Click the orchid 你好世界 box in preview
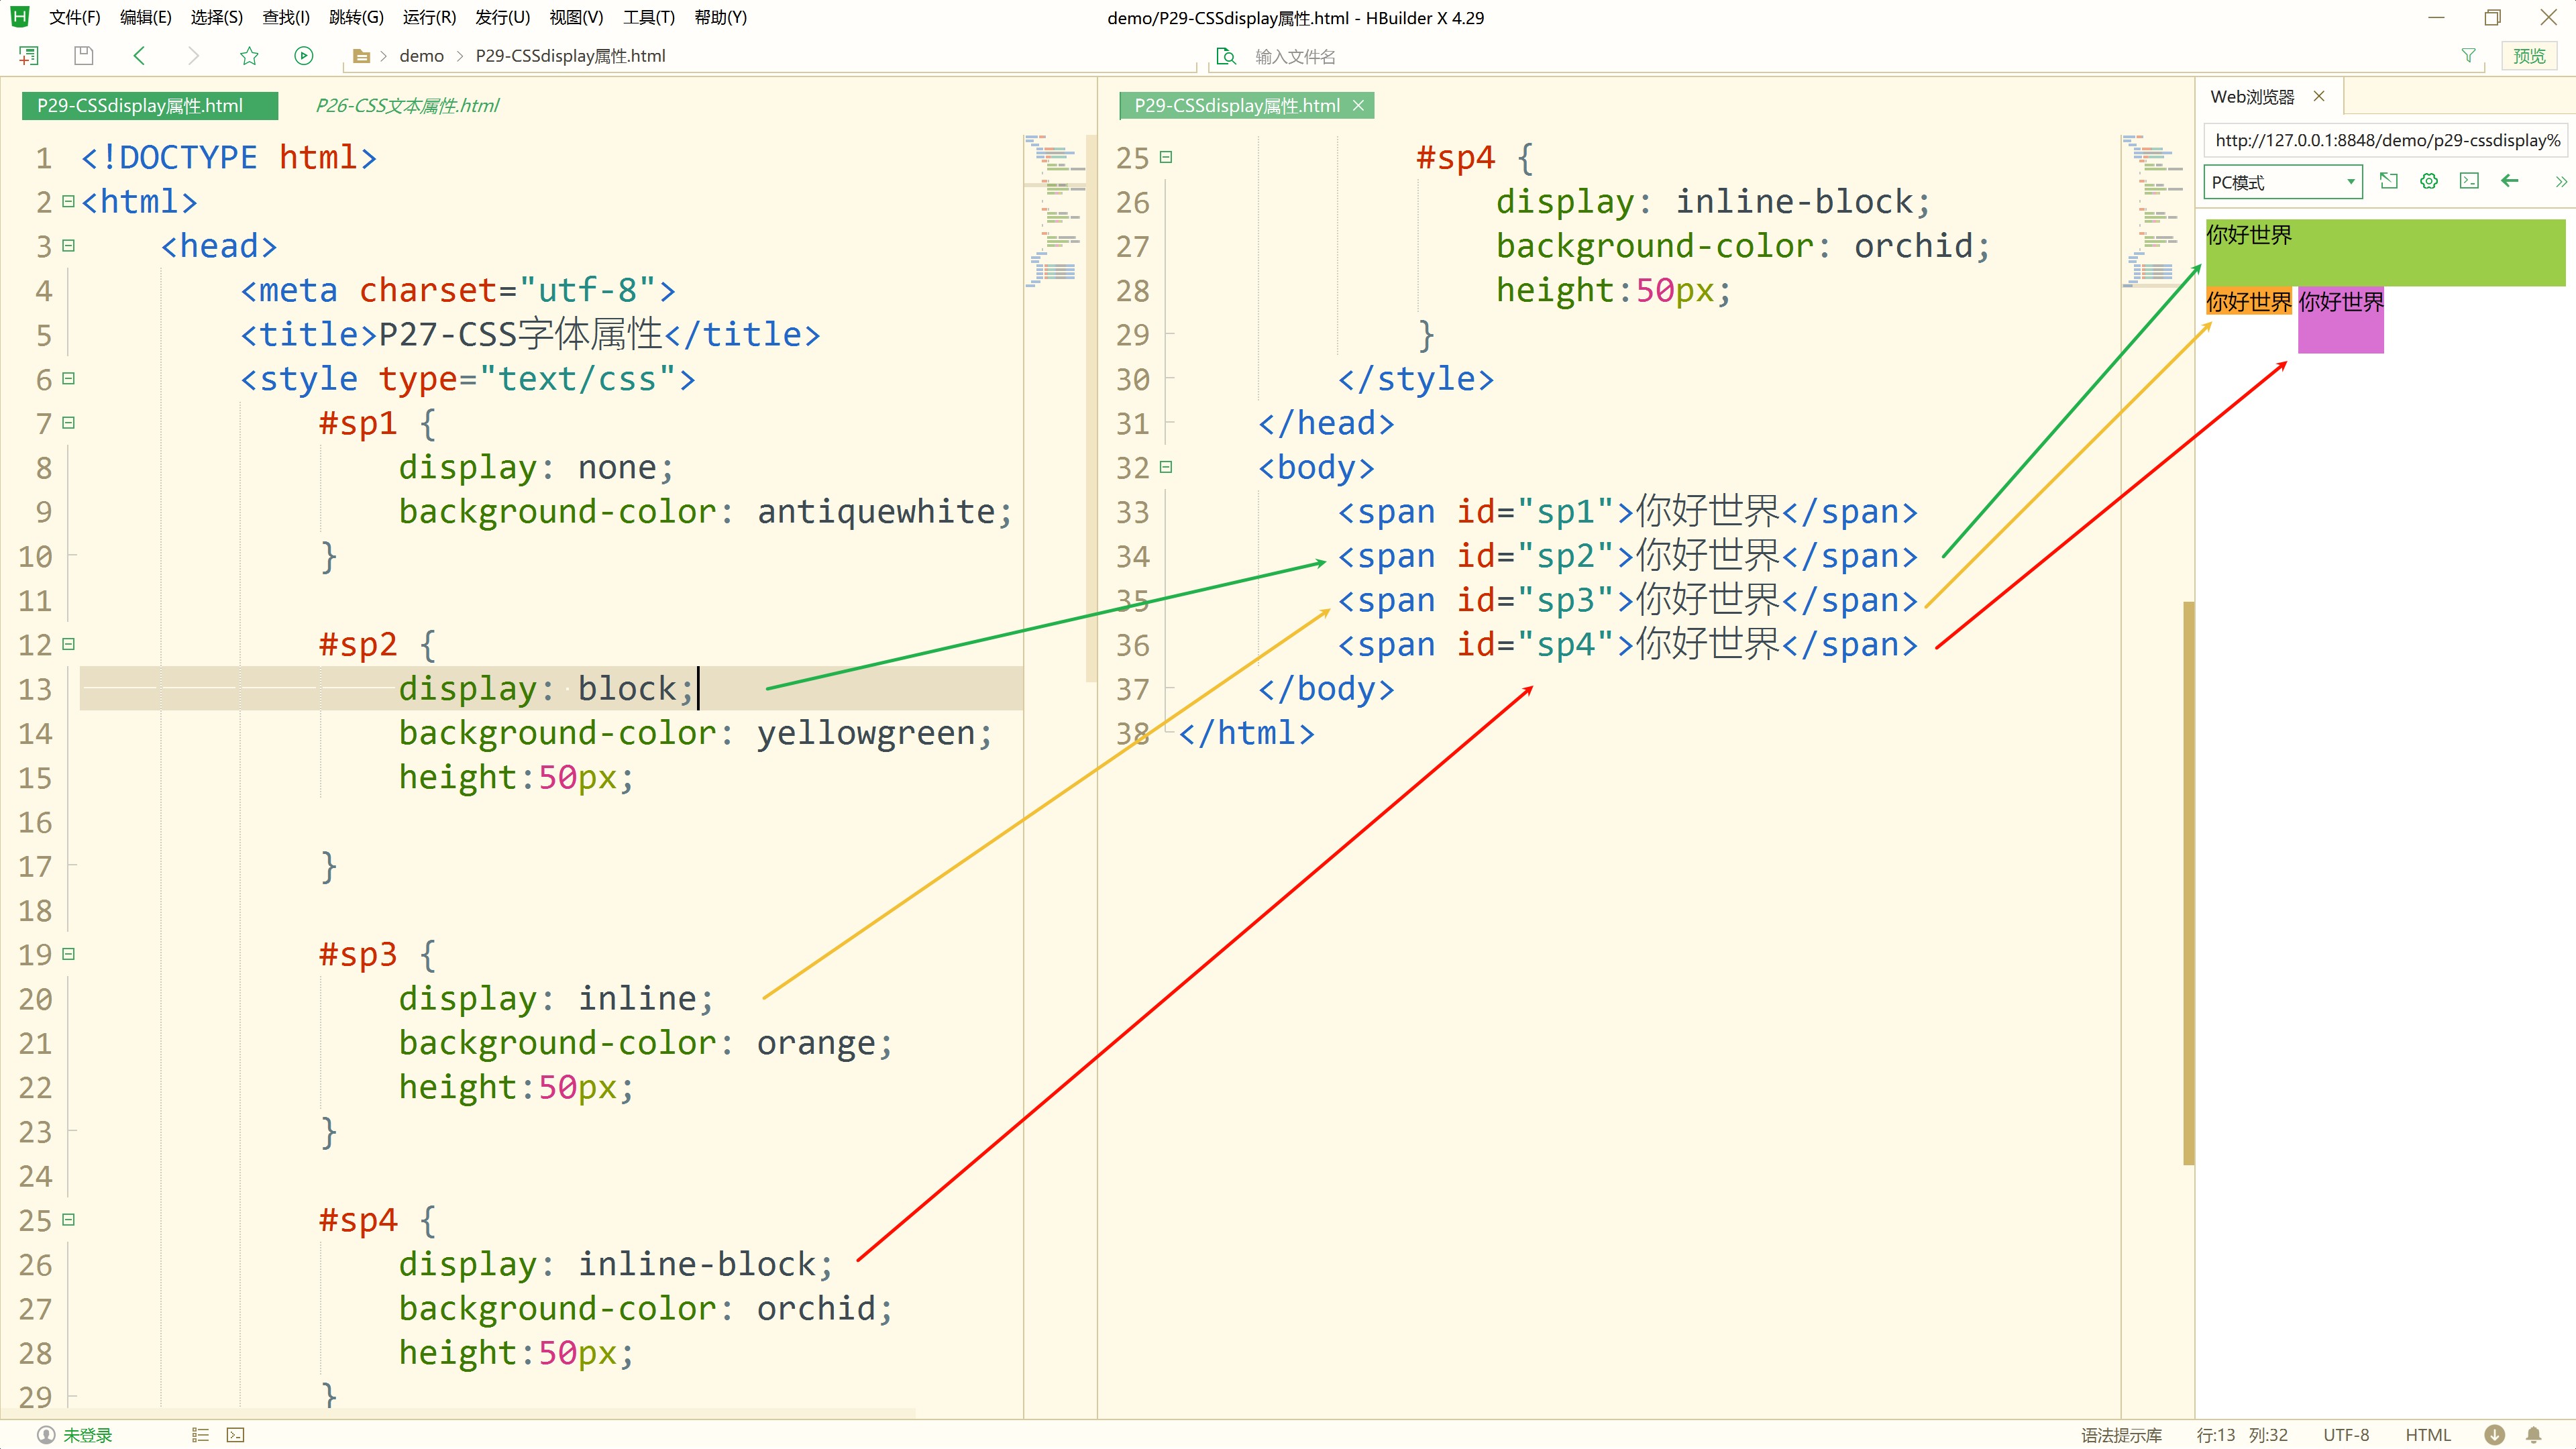This screenshot has width=2576, height=1449. tap(2340, 319)
